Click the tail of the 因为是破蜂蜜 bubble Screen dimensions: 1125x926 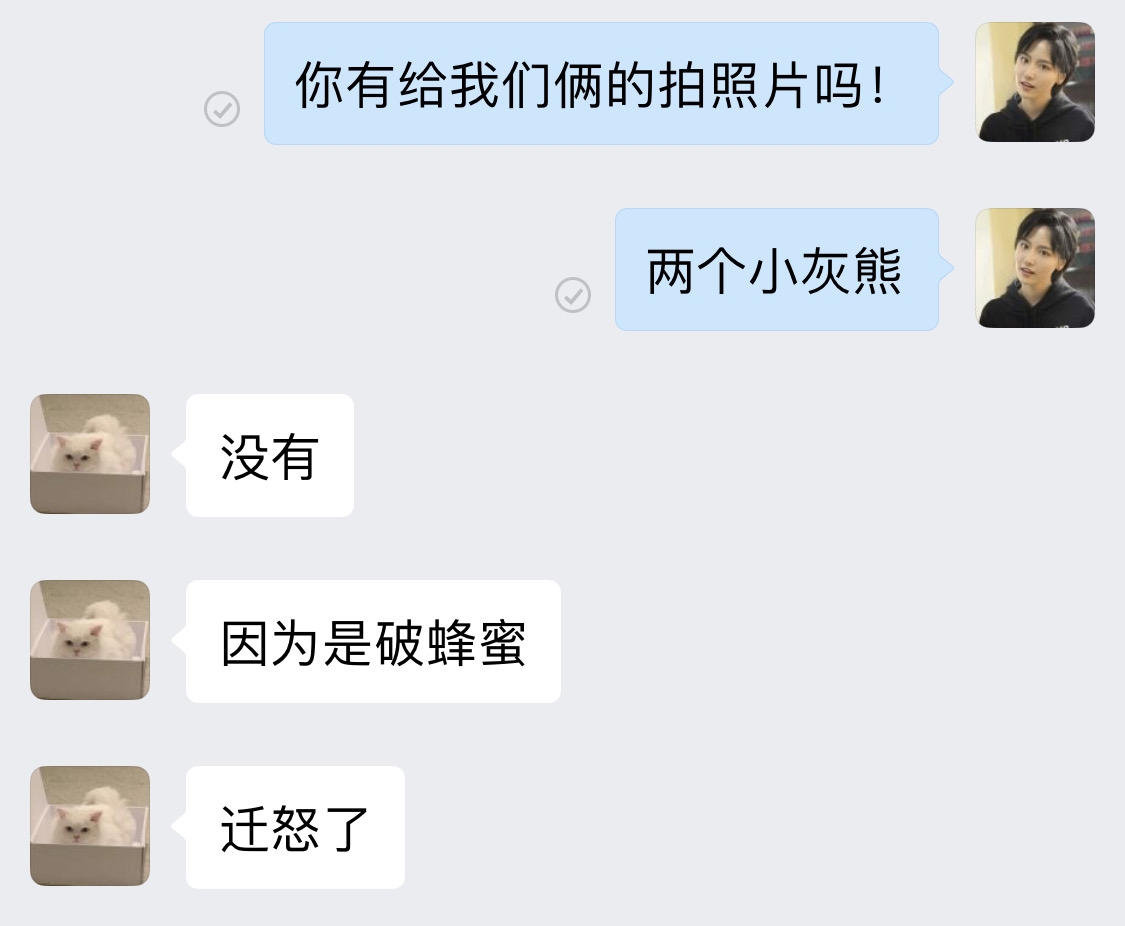[179, 640]
